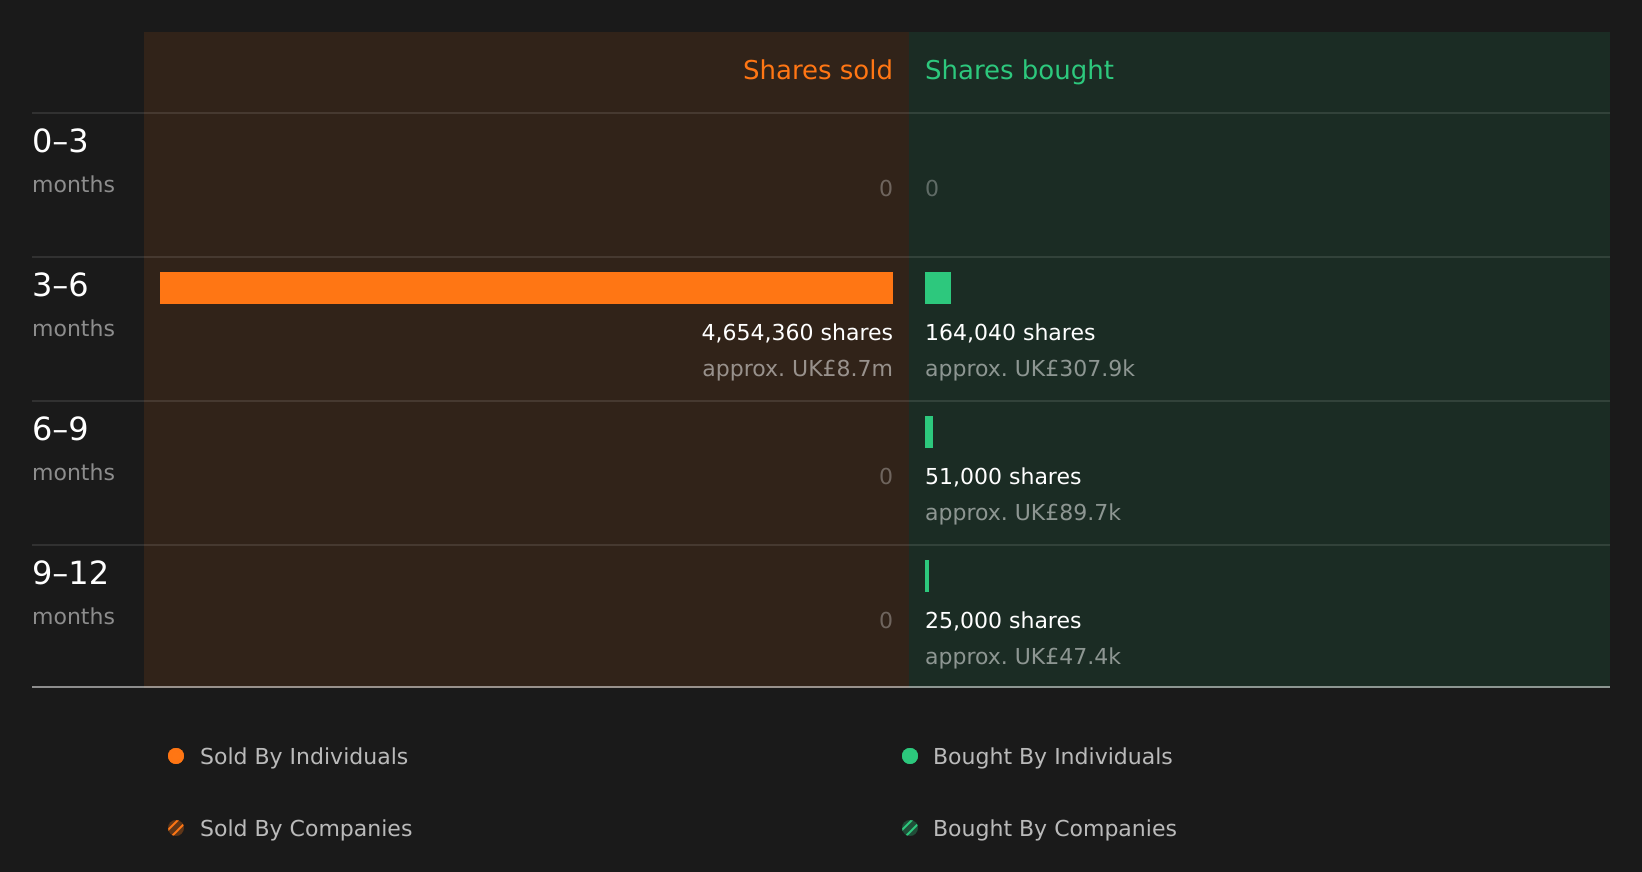Toggle the Sold By Individuals legend label
The width and height of the screenshot is (1642, 872).
[304, 757]
